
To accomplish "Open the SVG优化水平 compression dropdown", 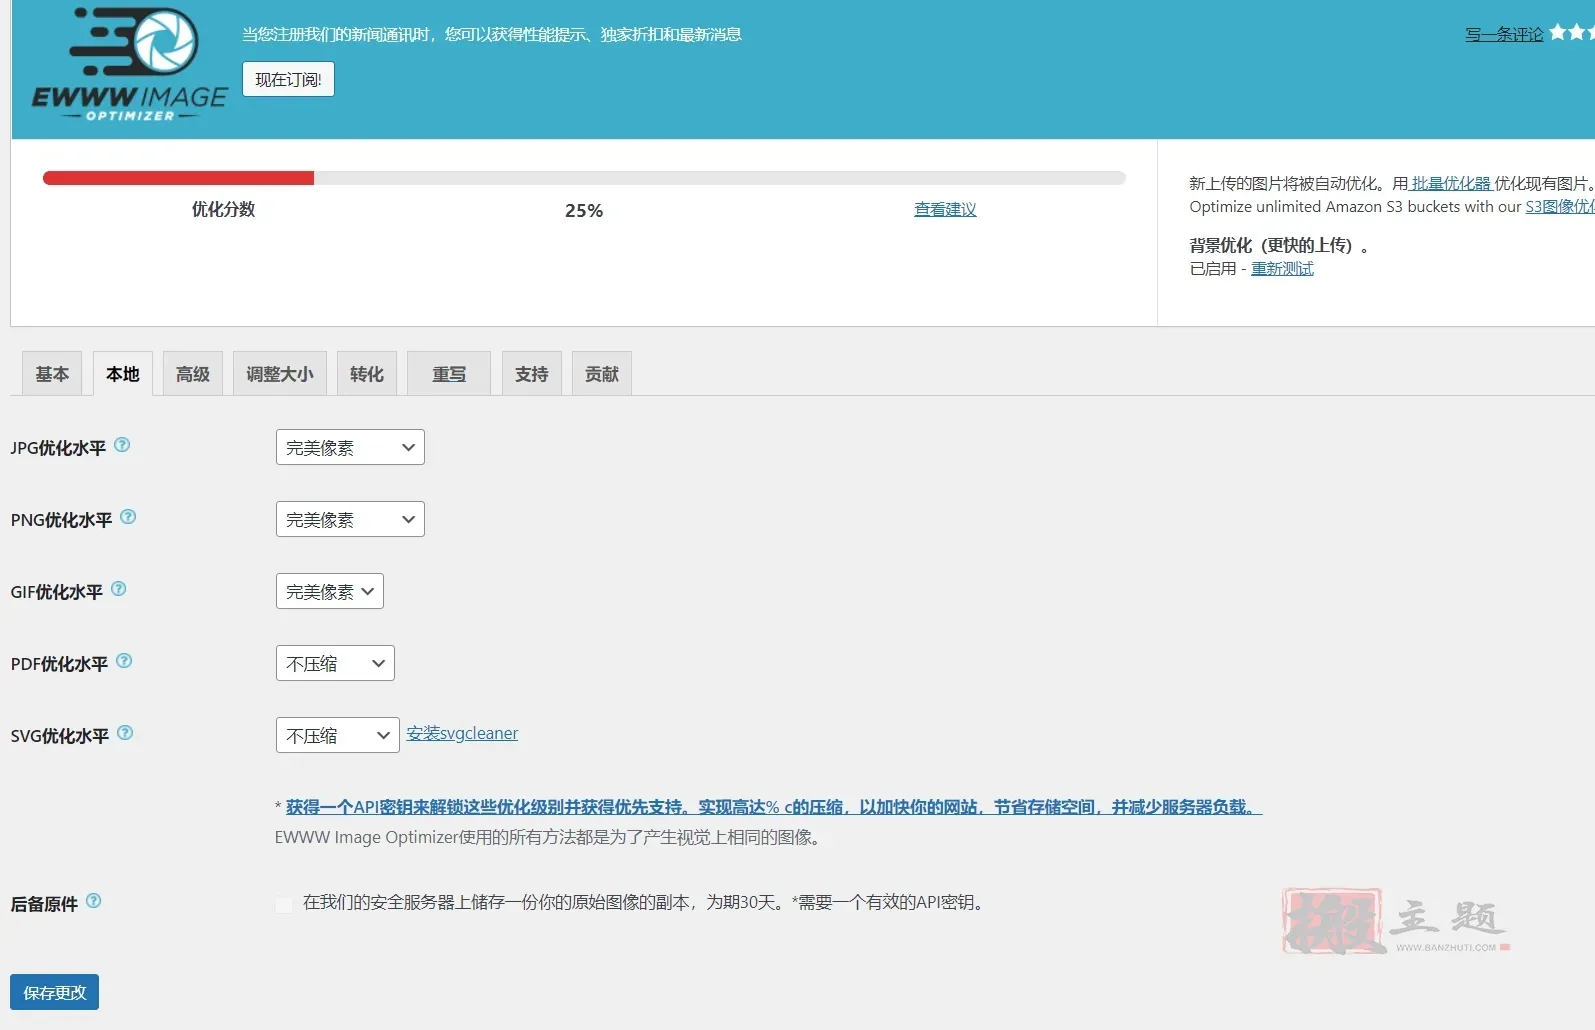I will click(337, 736).
